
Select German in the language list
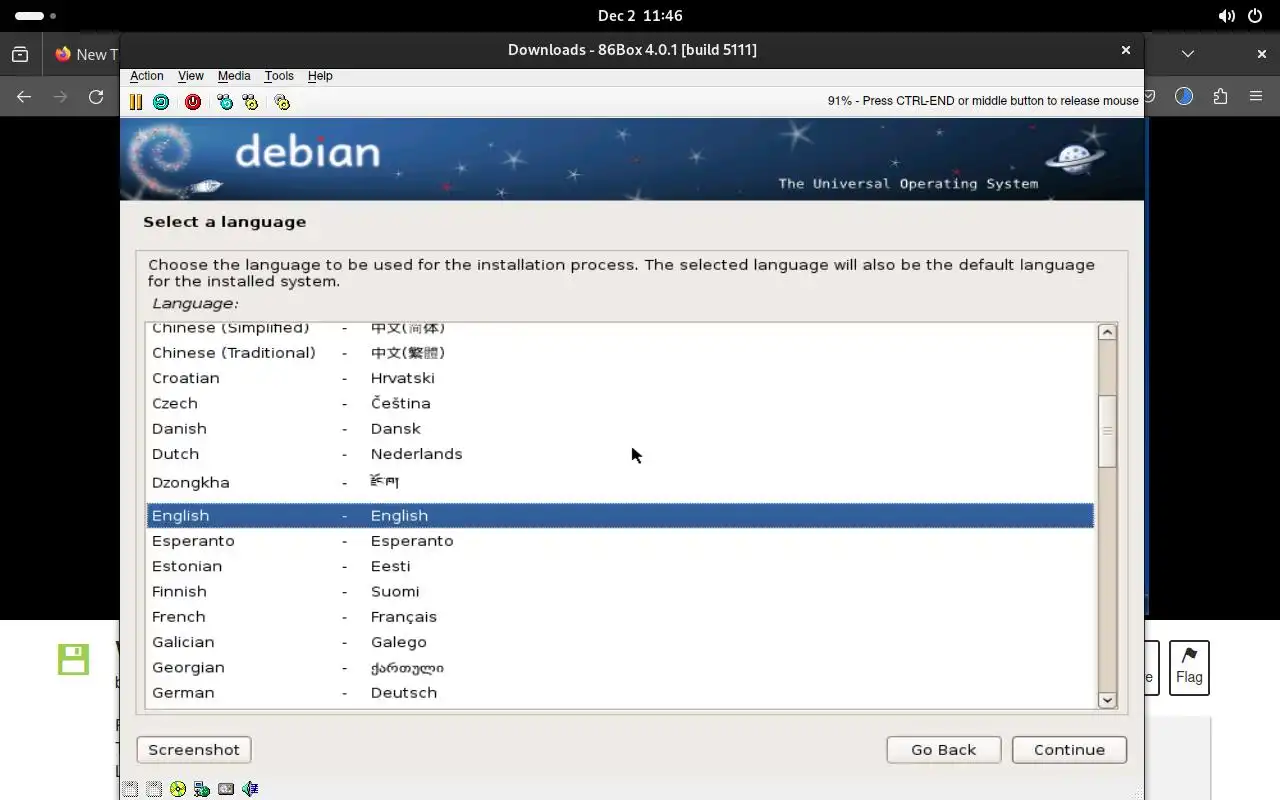pyautogui.click(x=620, y=692)
